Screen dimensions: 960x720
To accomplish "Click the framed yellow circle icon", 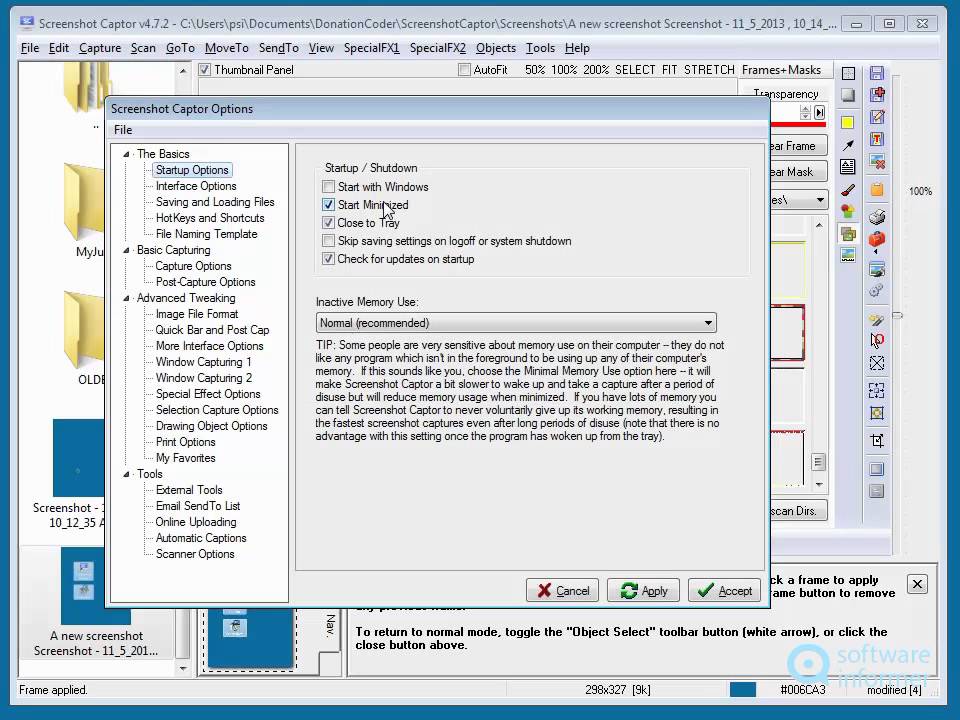I will pyautogui.click(x=877, y=413).
